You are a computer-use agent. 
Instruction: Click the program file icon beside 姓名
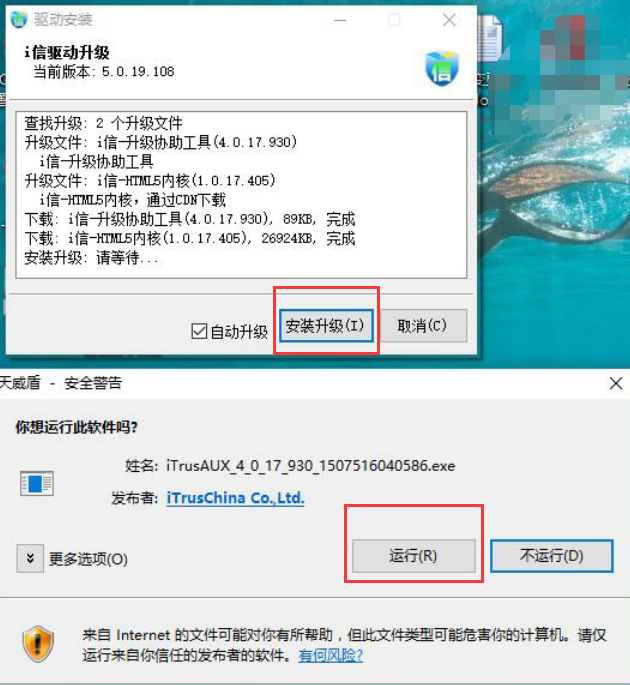tap(37, 484)
